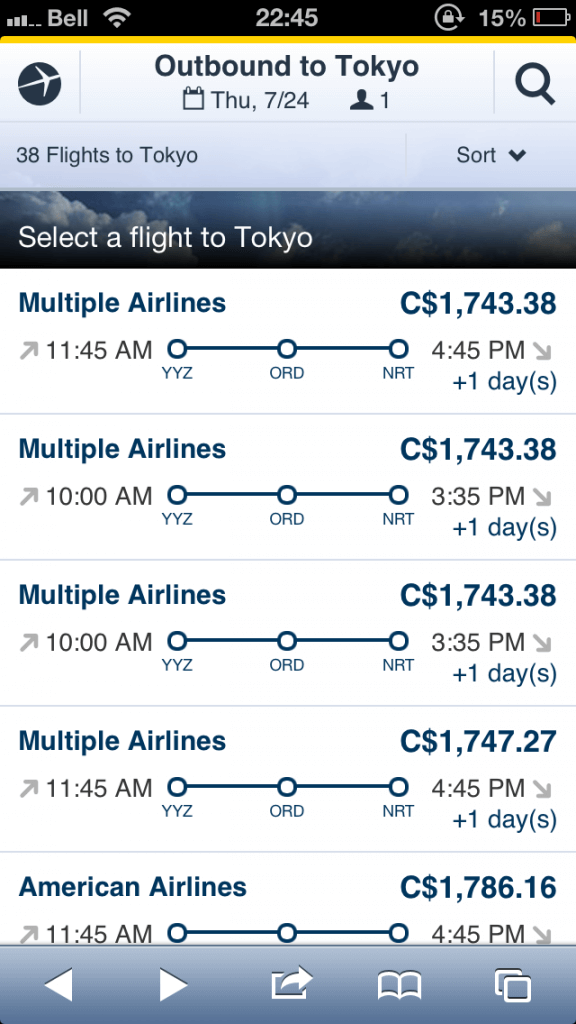The height and width of the screenshot is (1024, 576).
Task: Tap the calendar icon beside Thu, 7/24
Action: pyautogui.click(x=193, y=100)
